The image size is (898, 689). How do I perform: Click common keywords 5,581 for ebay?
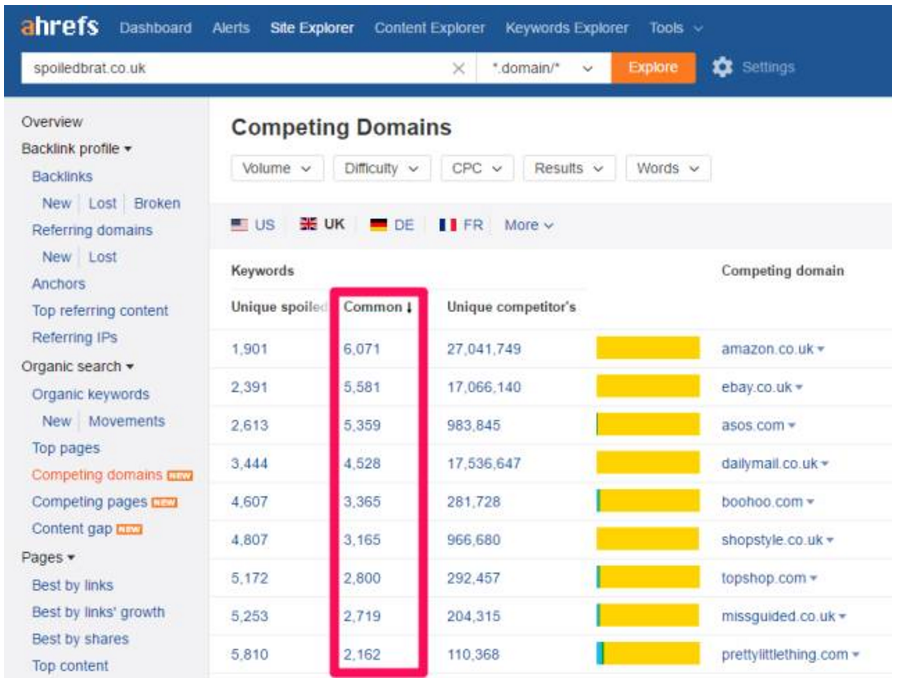point(362,387)
